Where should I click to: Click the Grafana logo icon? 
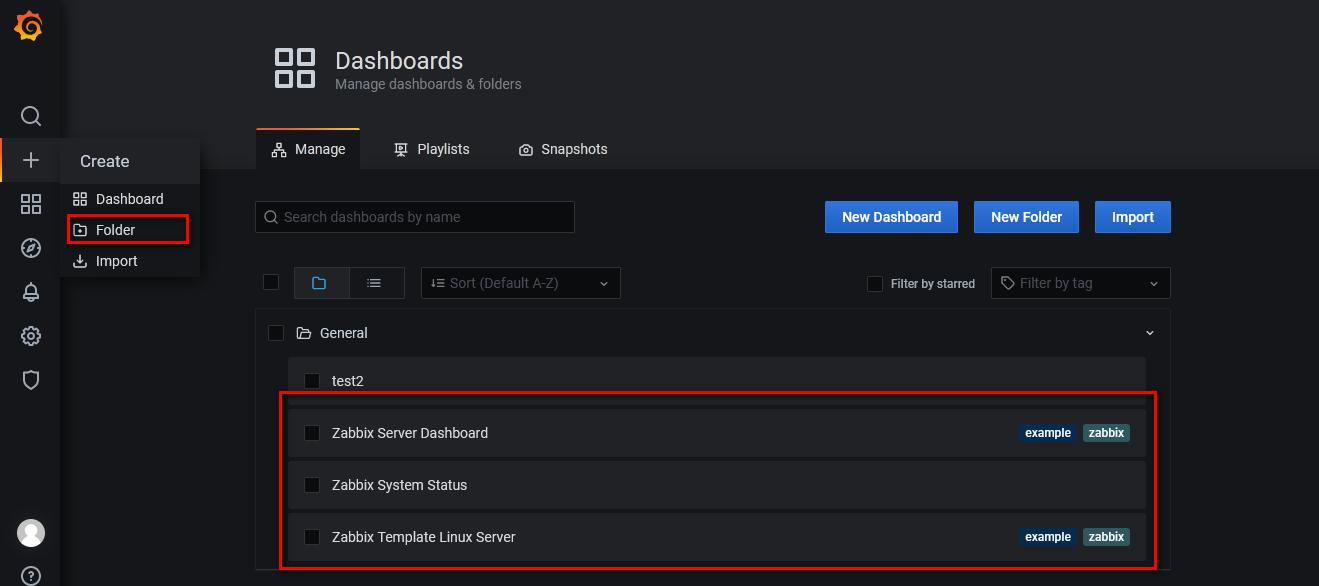[x=29, y=27]
